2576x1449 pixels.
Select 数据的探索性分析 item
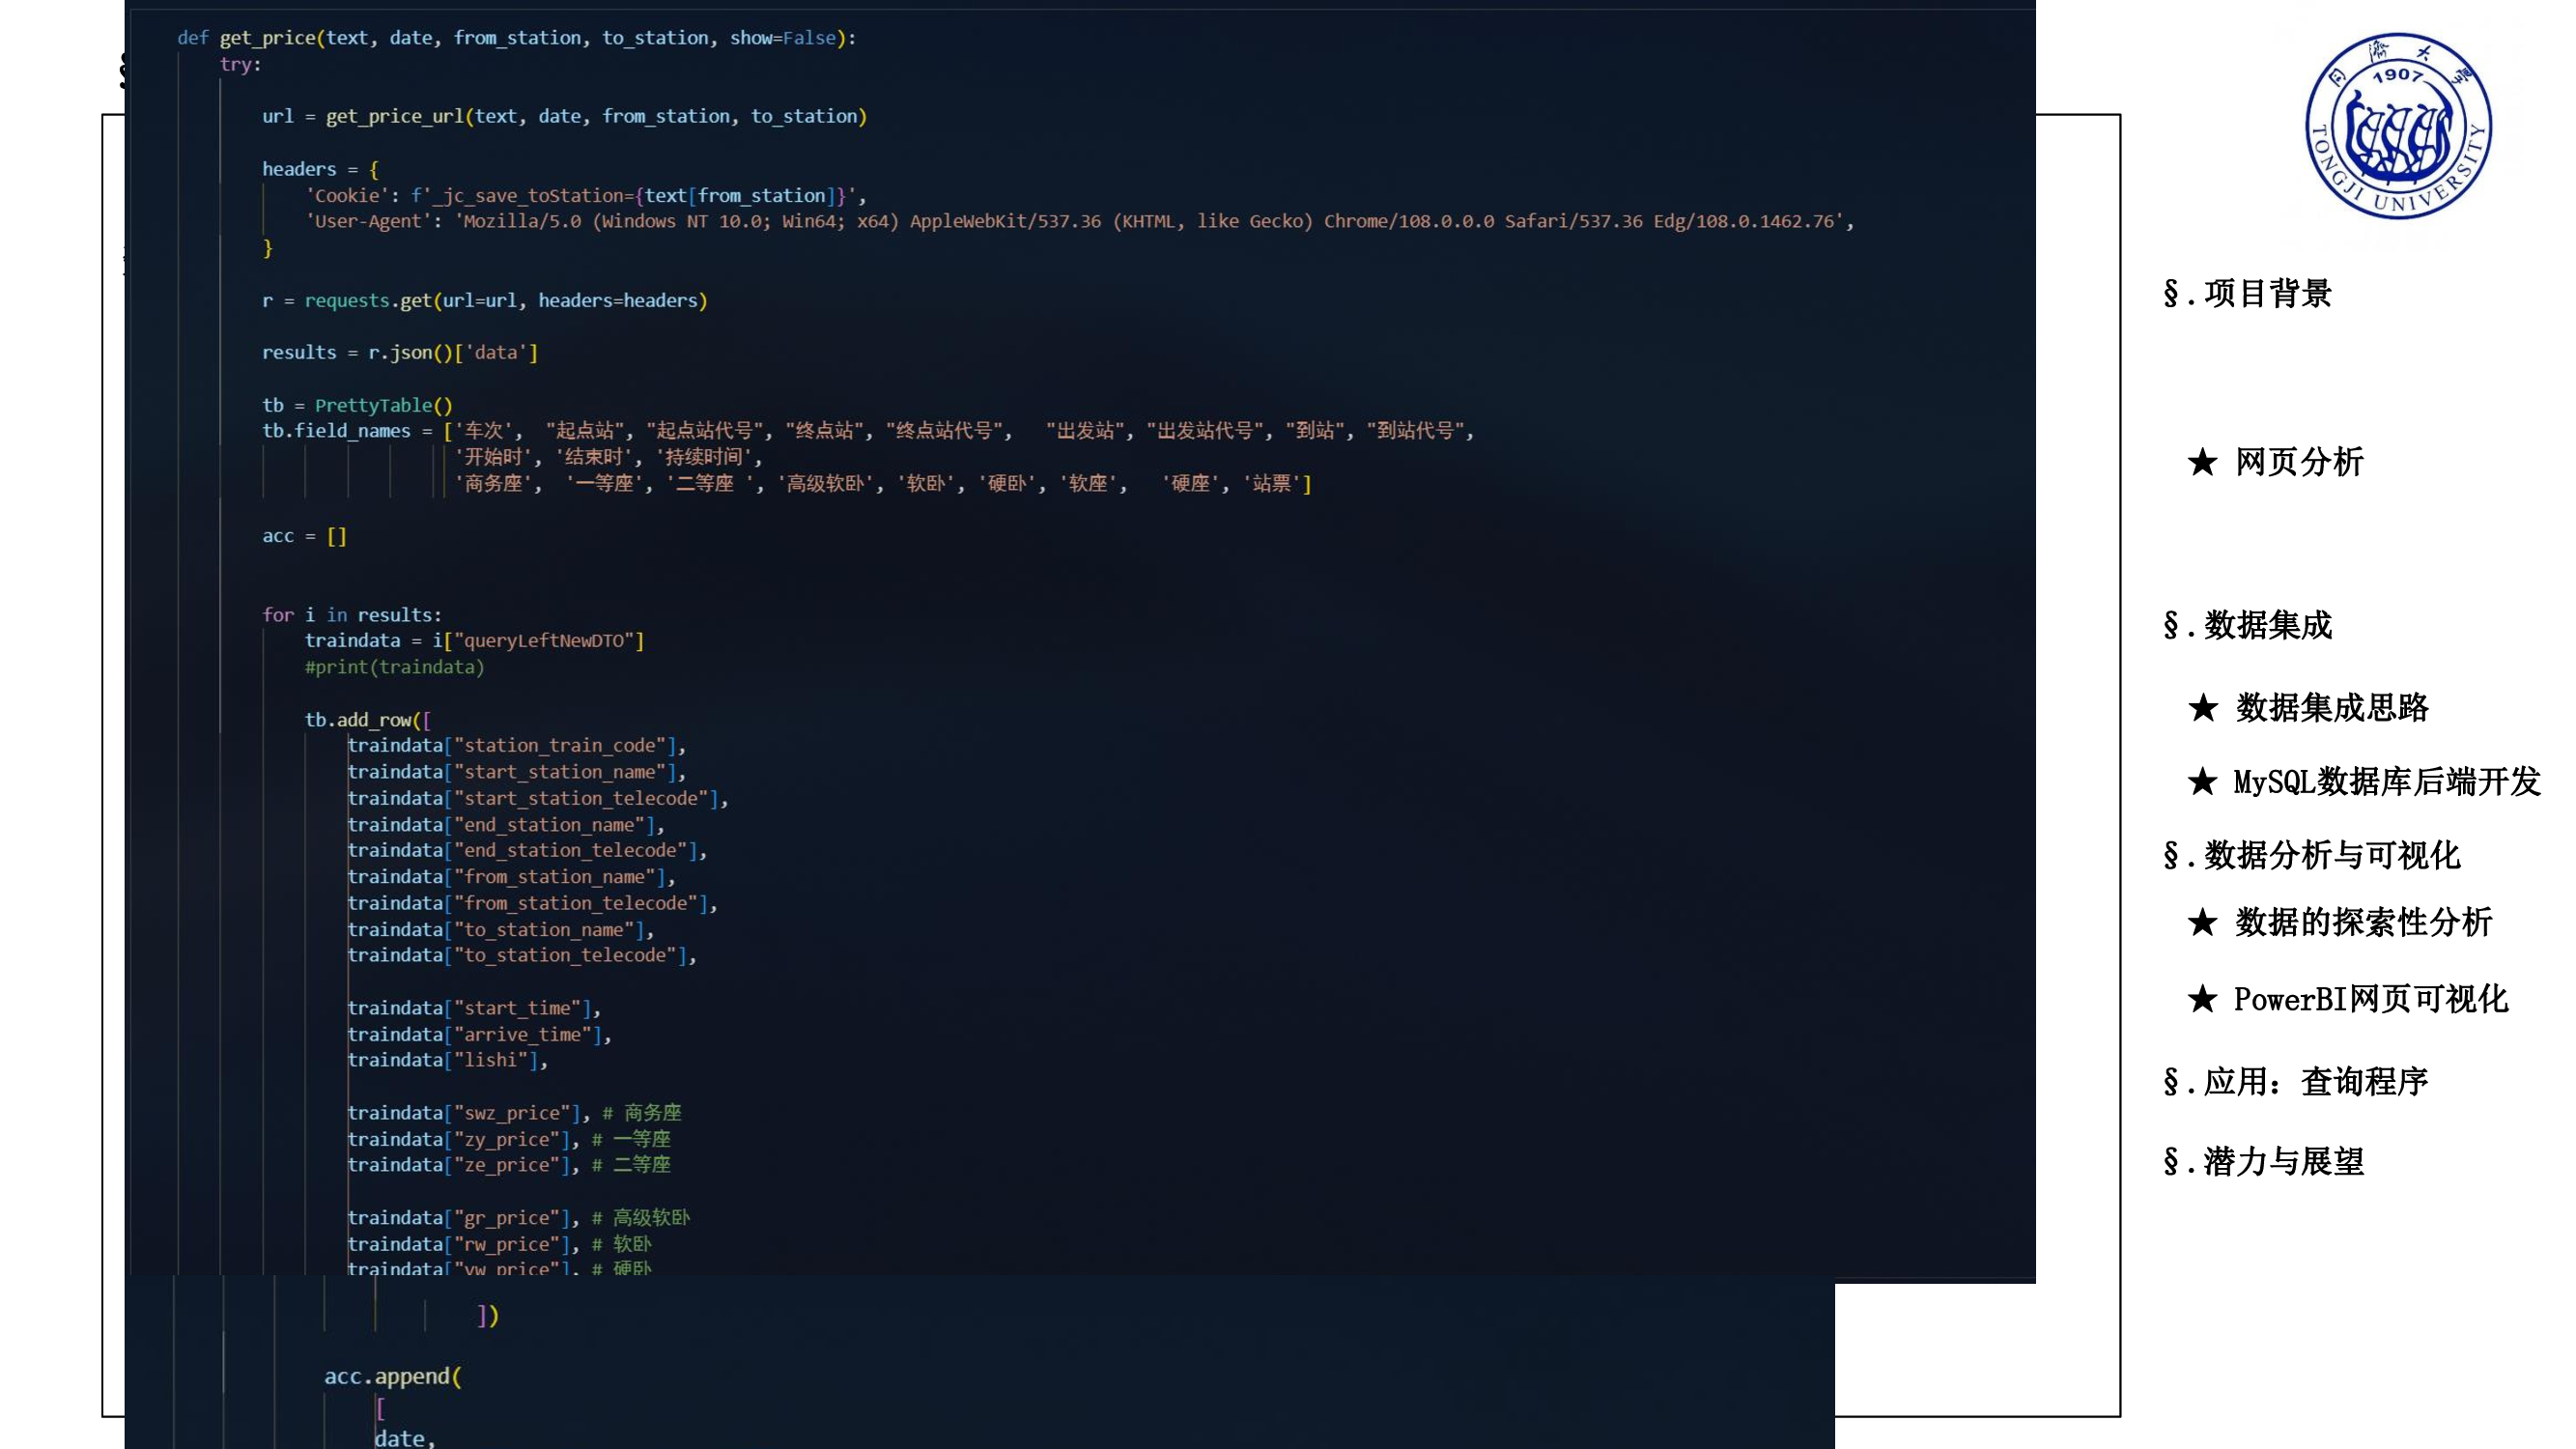(2363, 922)
